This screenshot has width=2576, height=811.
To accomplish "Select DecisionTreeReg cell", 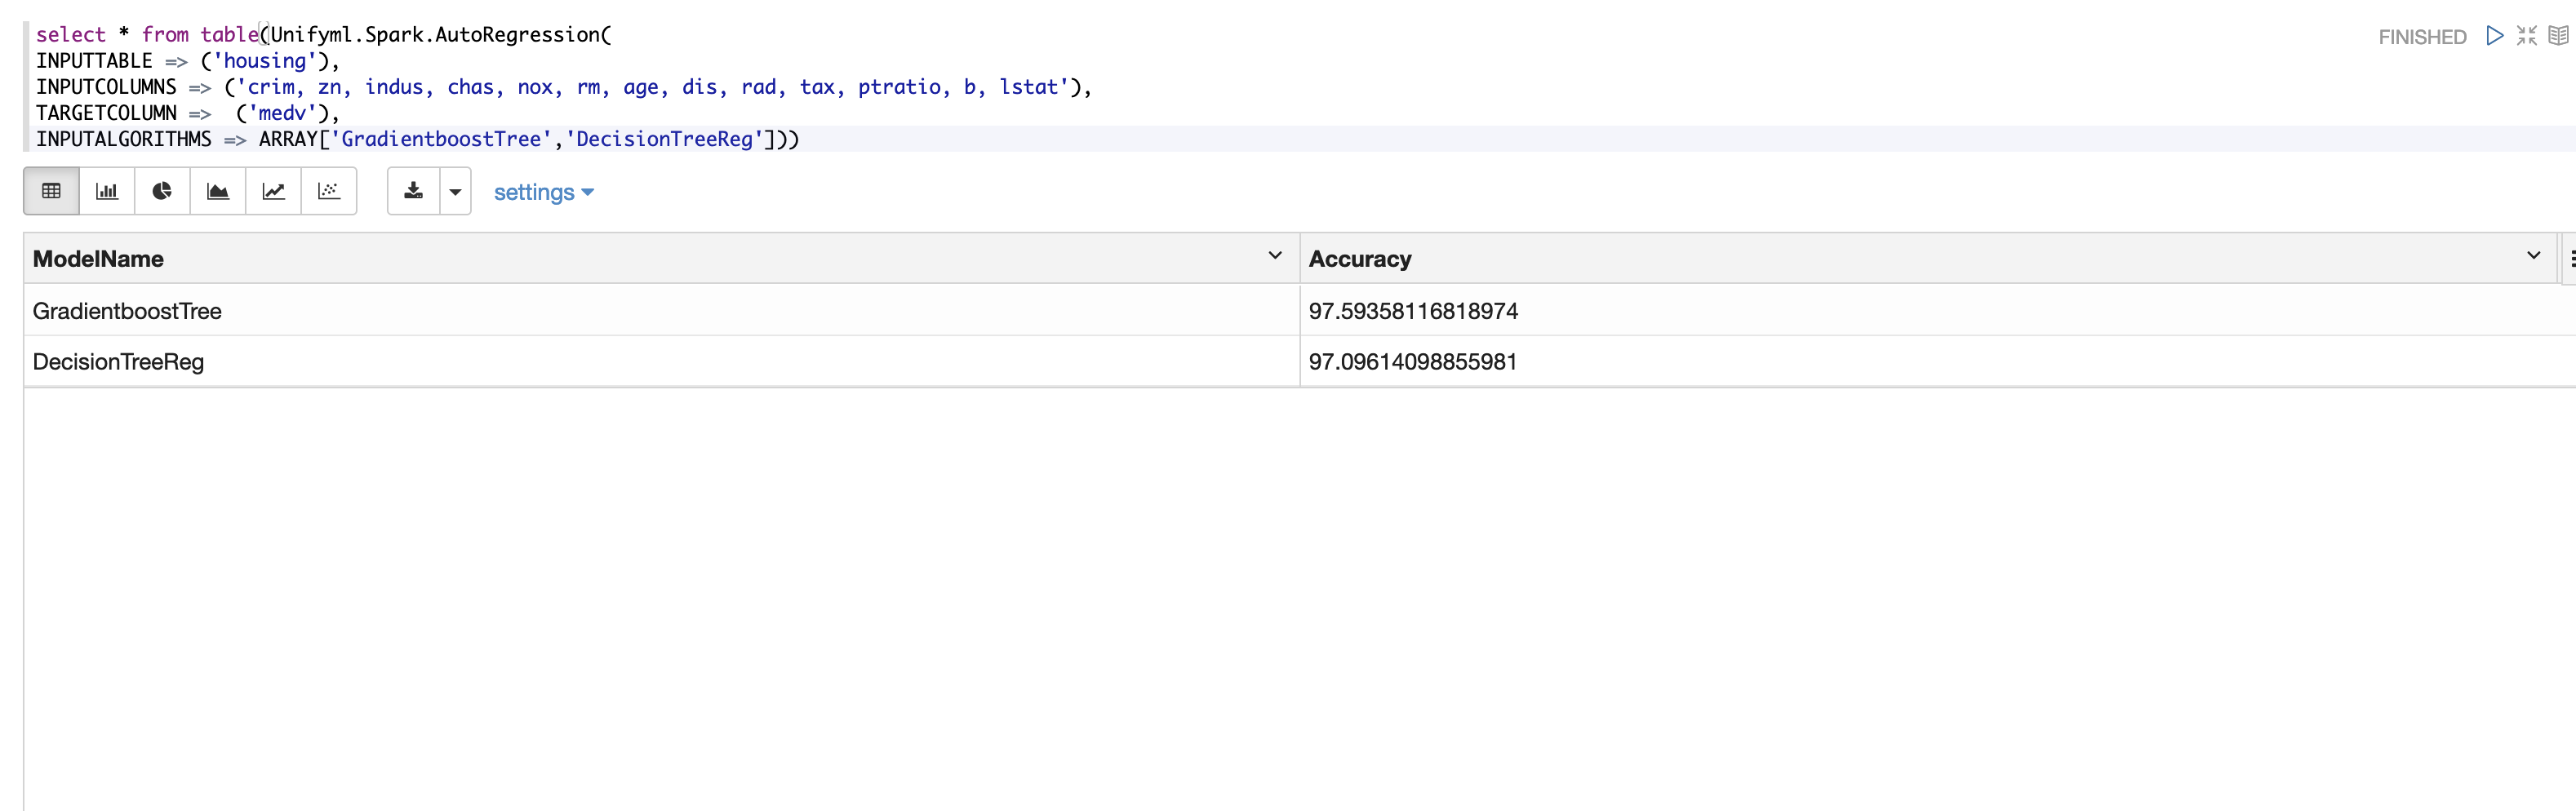I will tap(661, 361).
